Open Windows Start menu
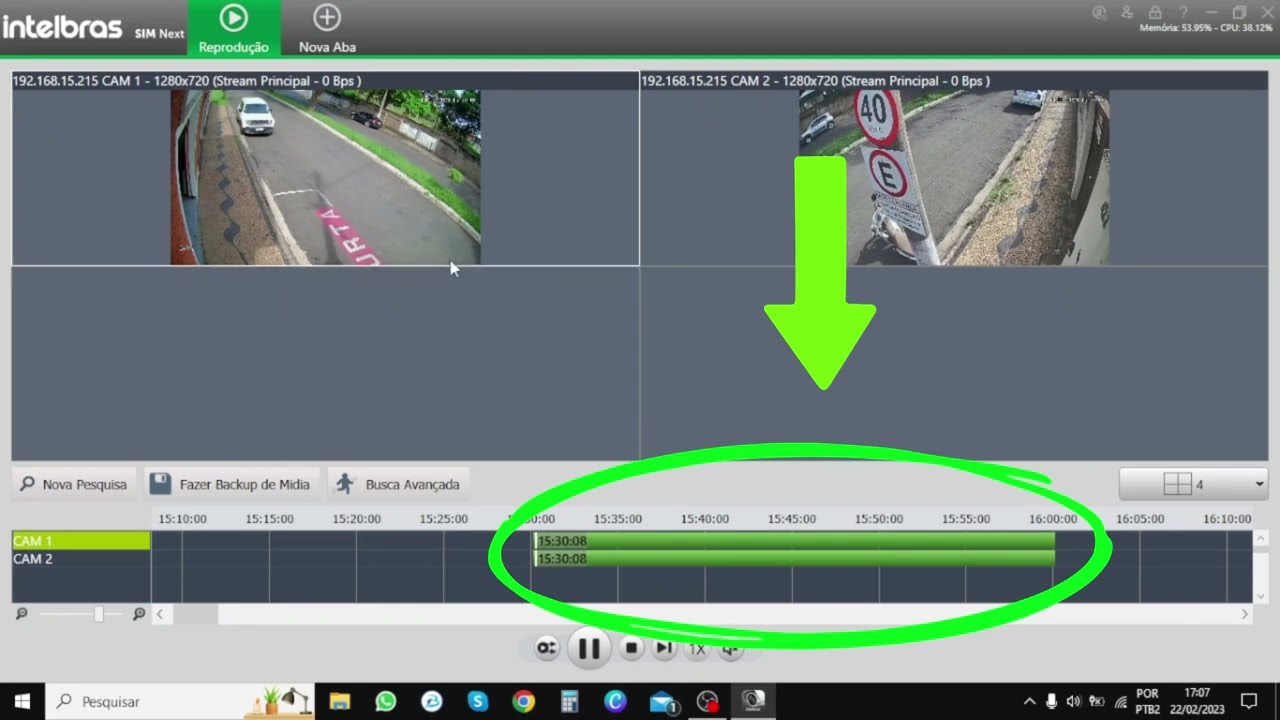 tap(22, 701)
